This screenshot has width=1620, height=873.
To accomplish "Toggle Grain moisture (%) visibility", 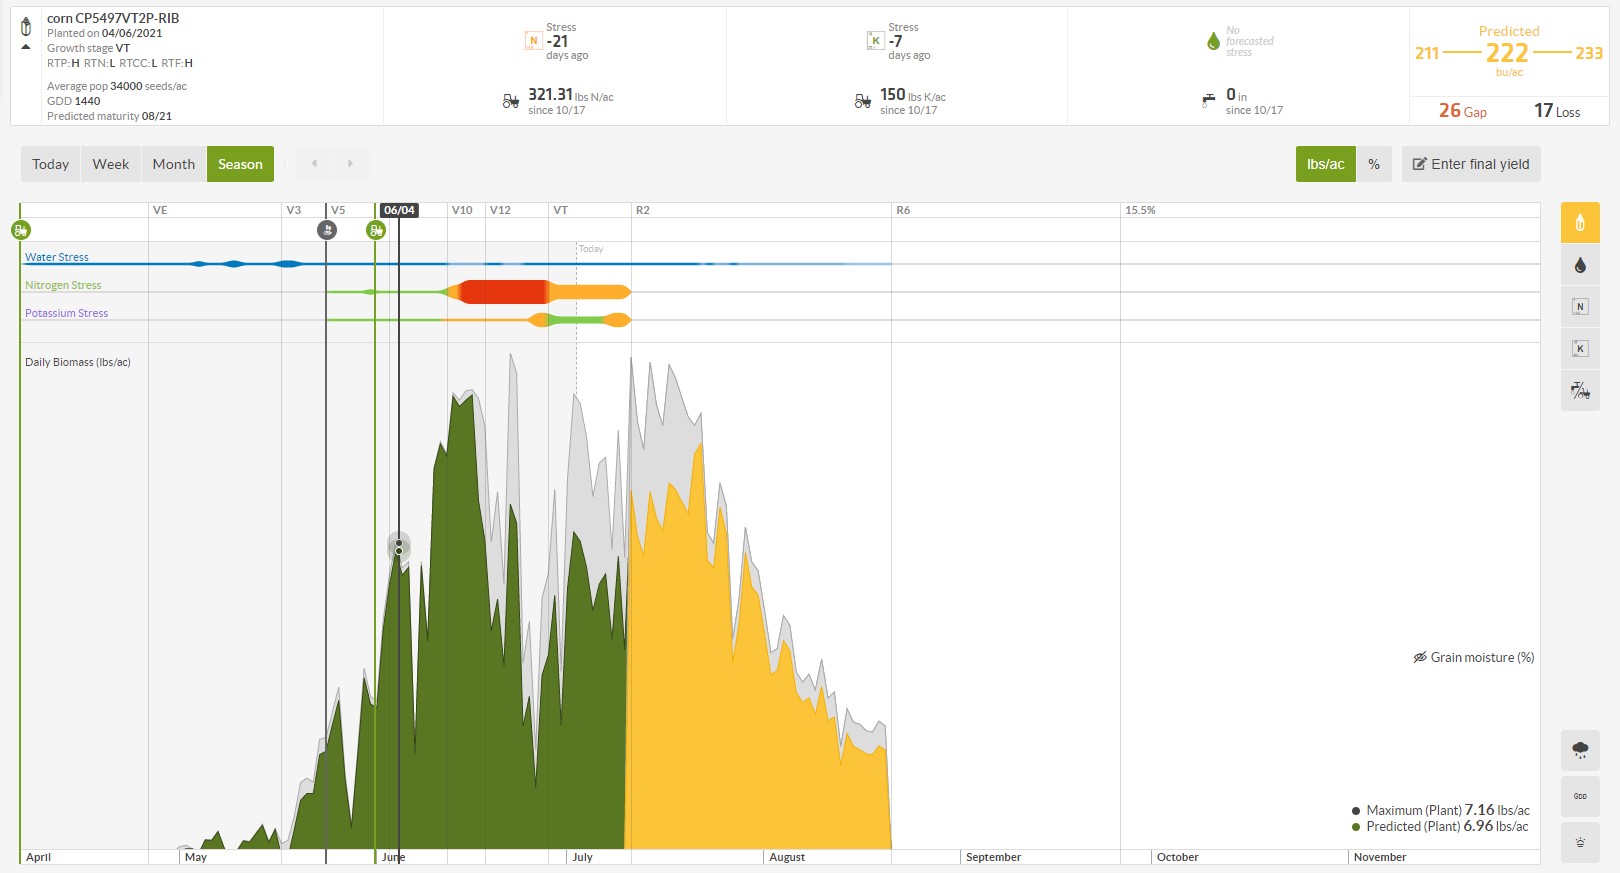I will [1473, 657].
